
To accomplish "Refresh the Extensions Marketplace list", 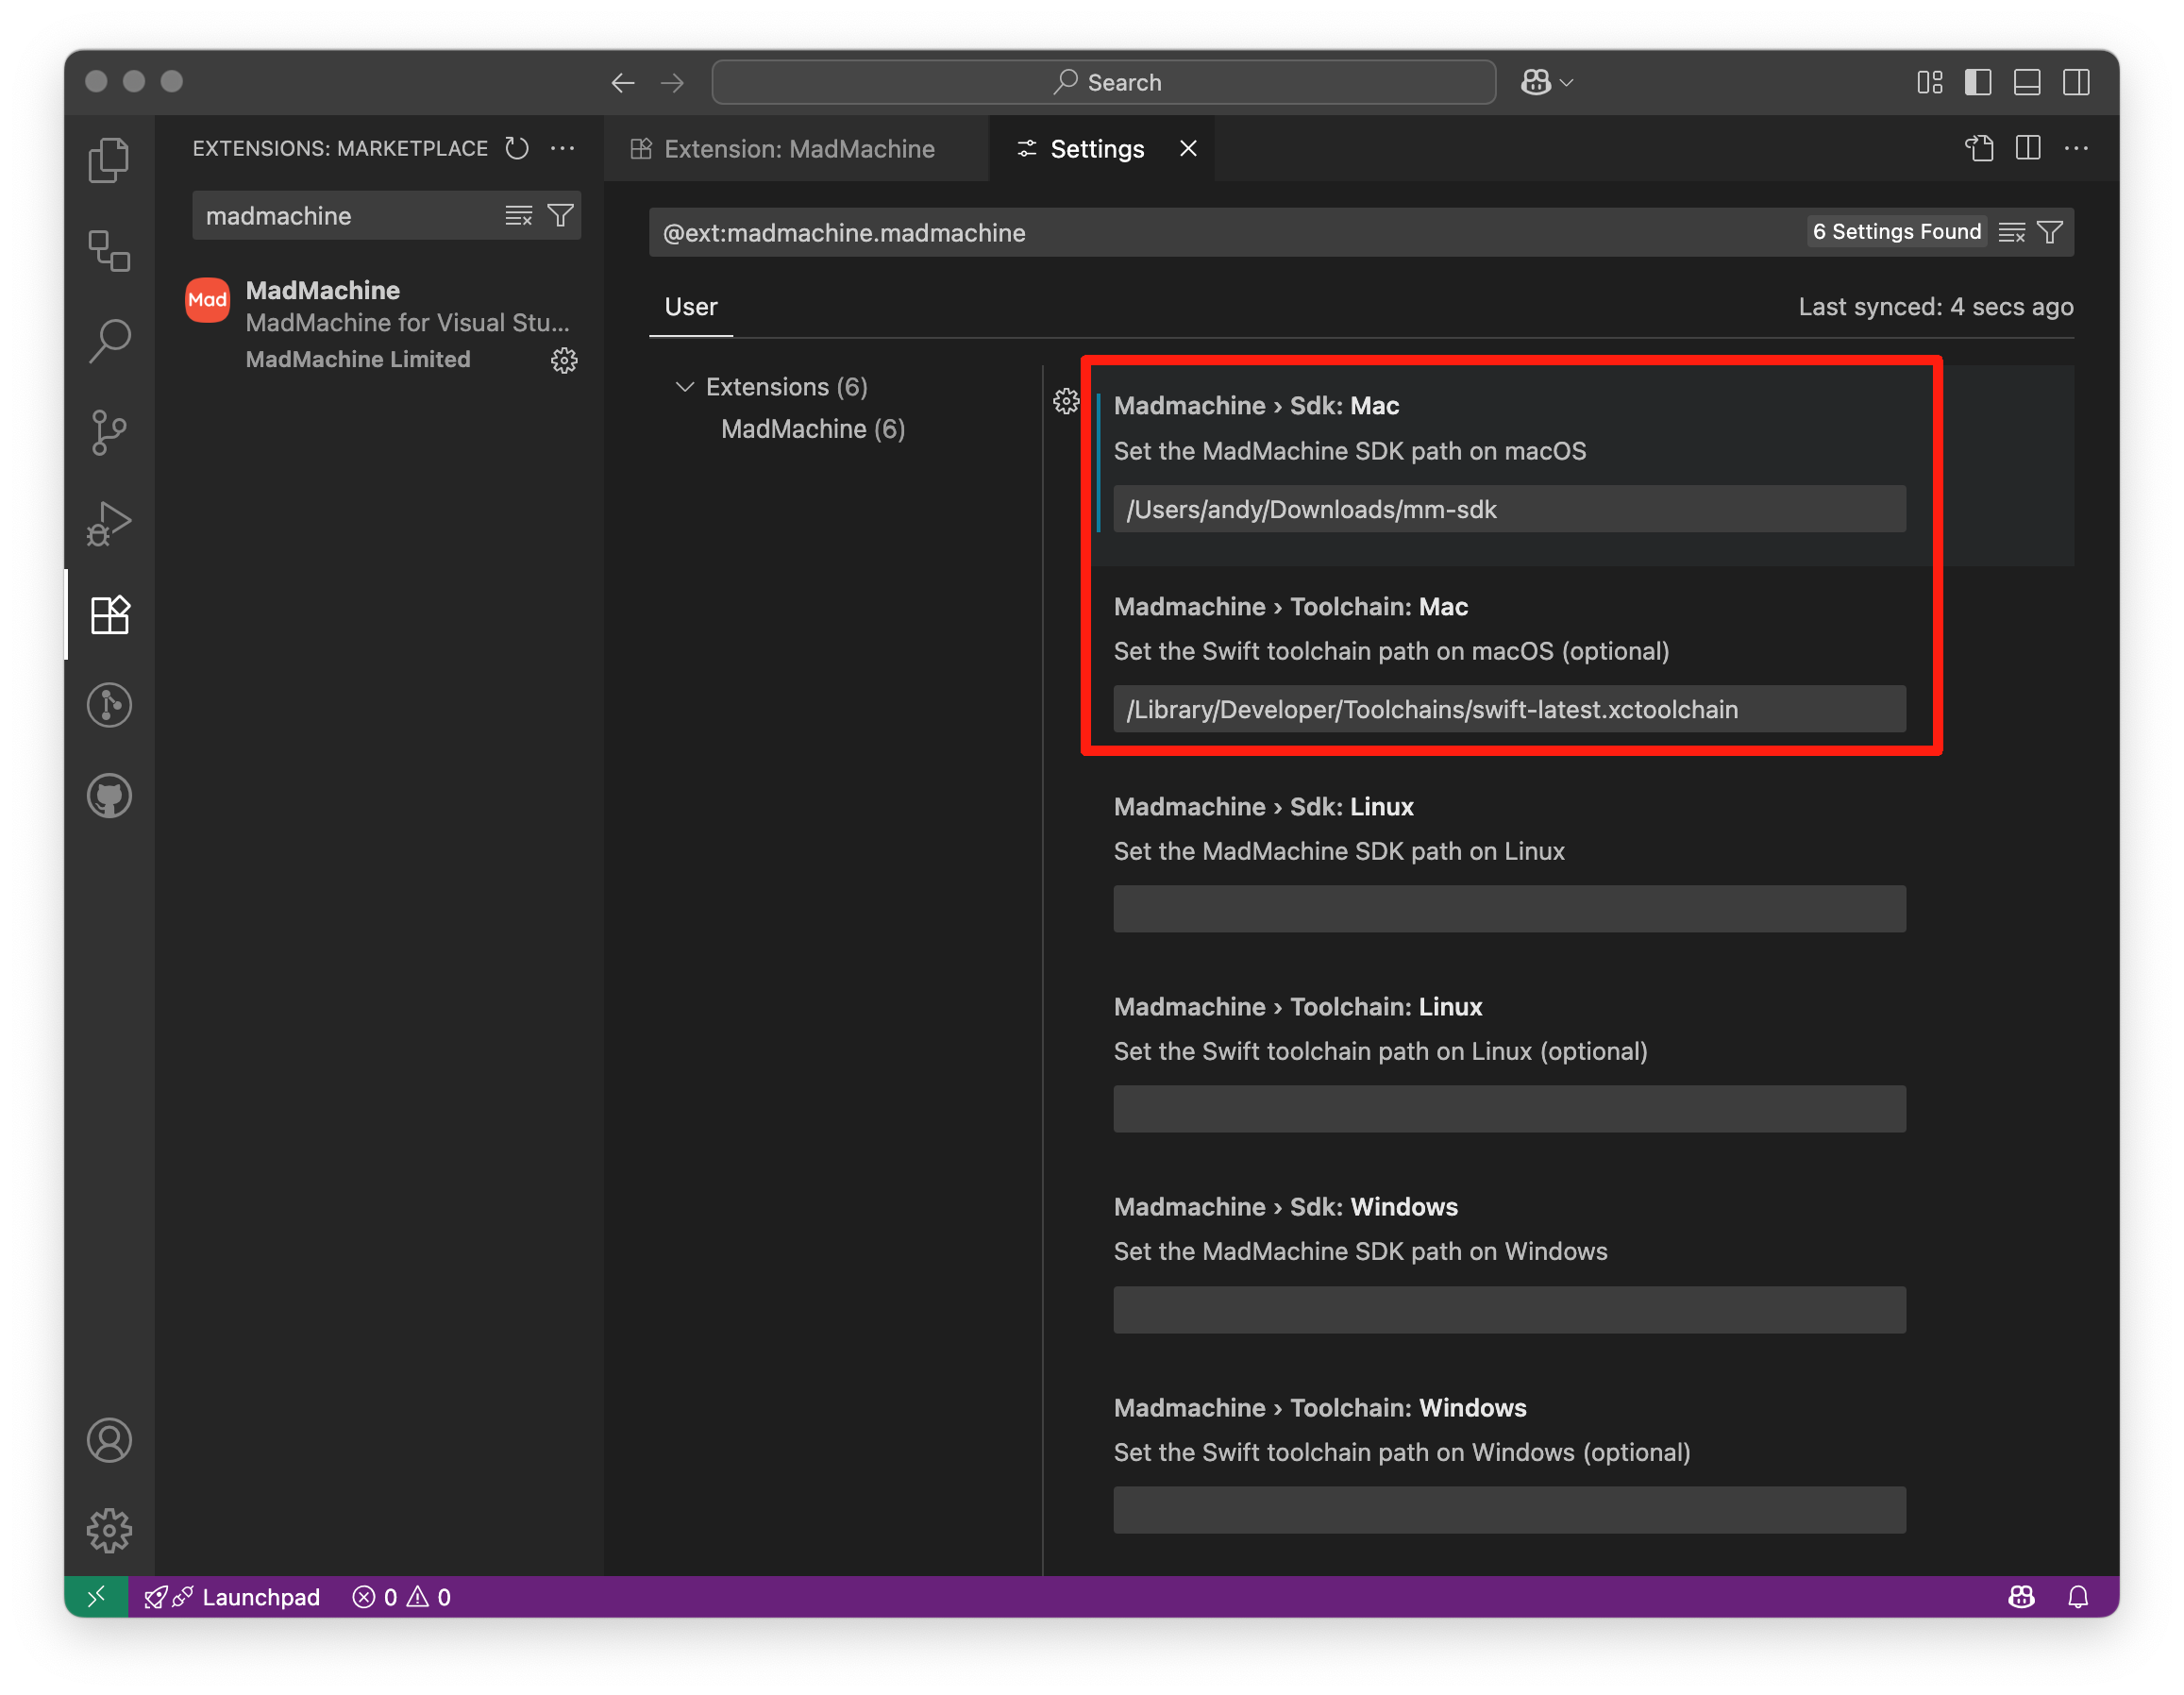I will (517, 148).
